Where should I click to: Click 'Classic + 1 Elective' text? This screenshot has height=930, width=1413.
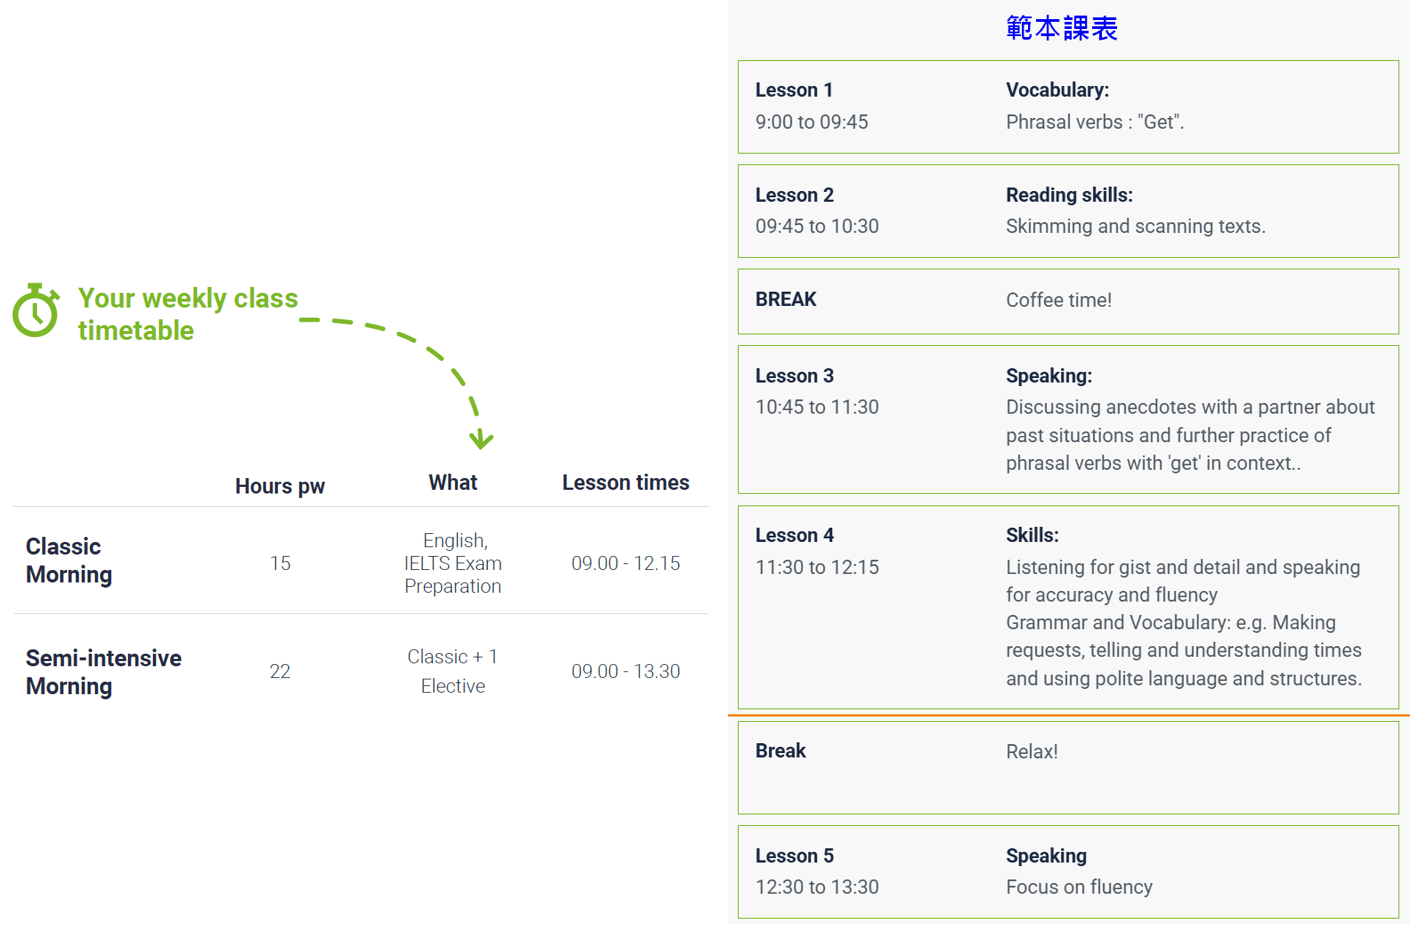(452, 671)
